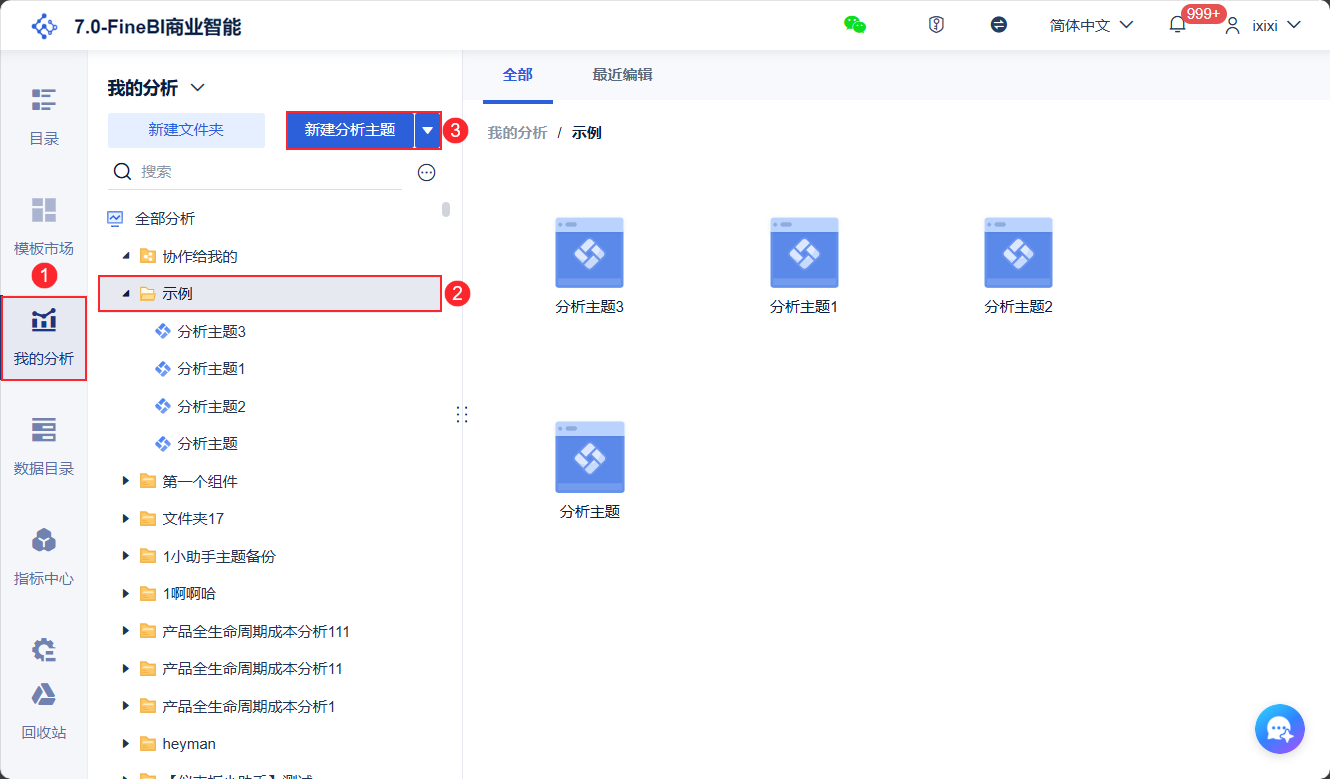This screenshot has width=1330, height=779.
Task: Select the 产品全生命周期成本分析11 folder row
Action: point(270,668)
